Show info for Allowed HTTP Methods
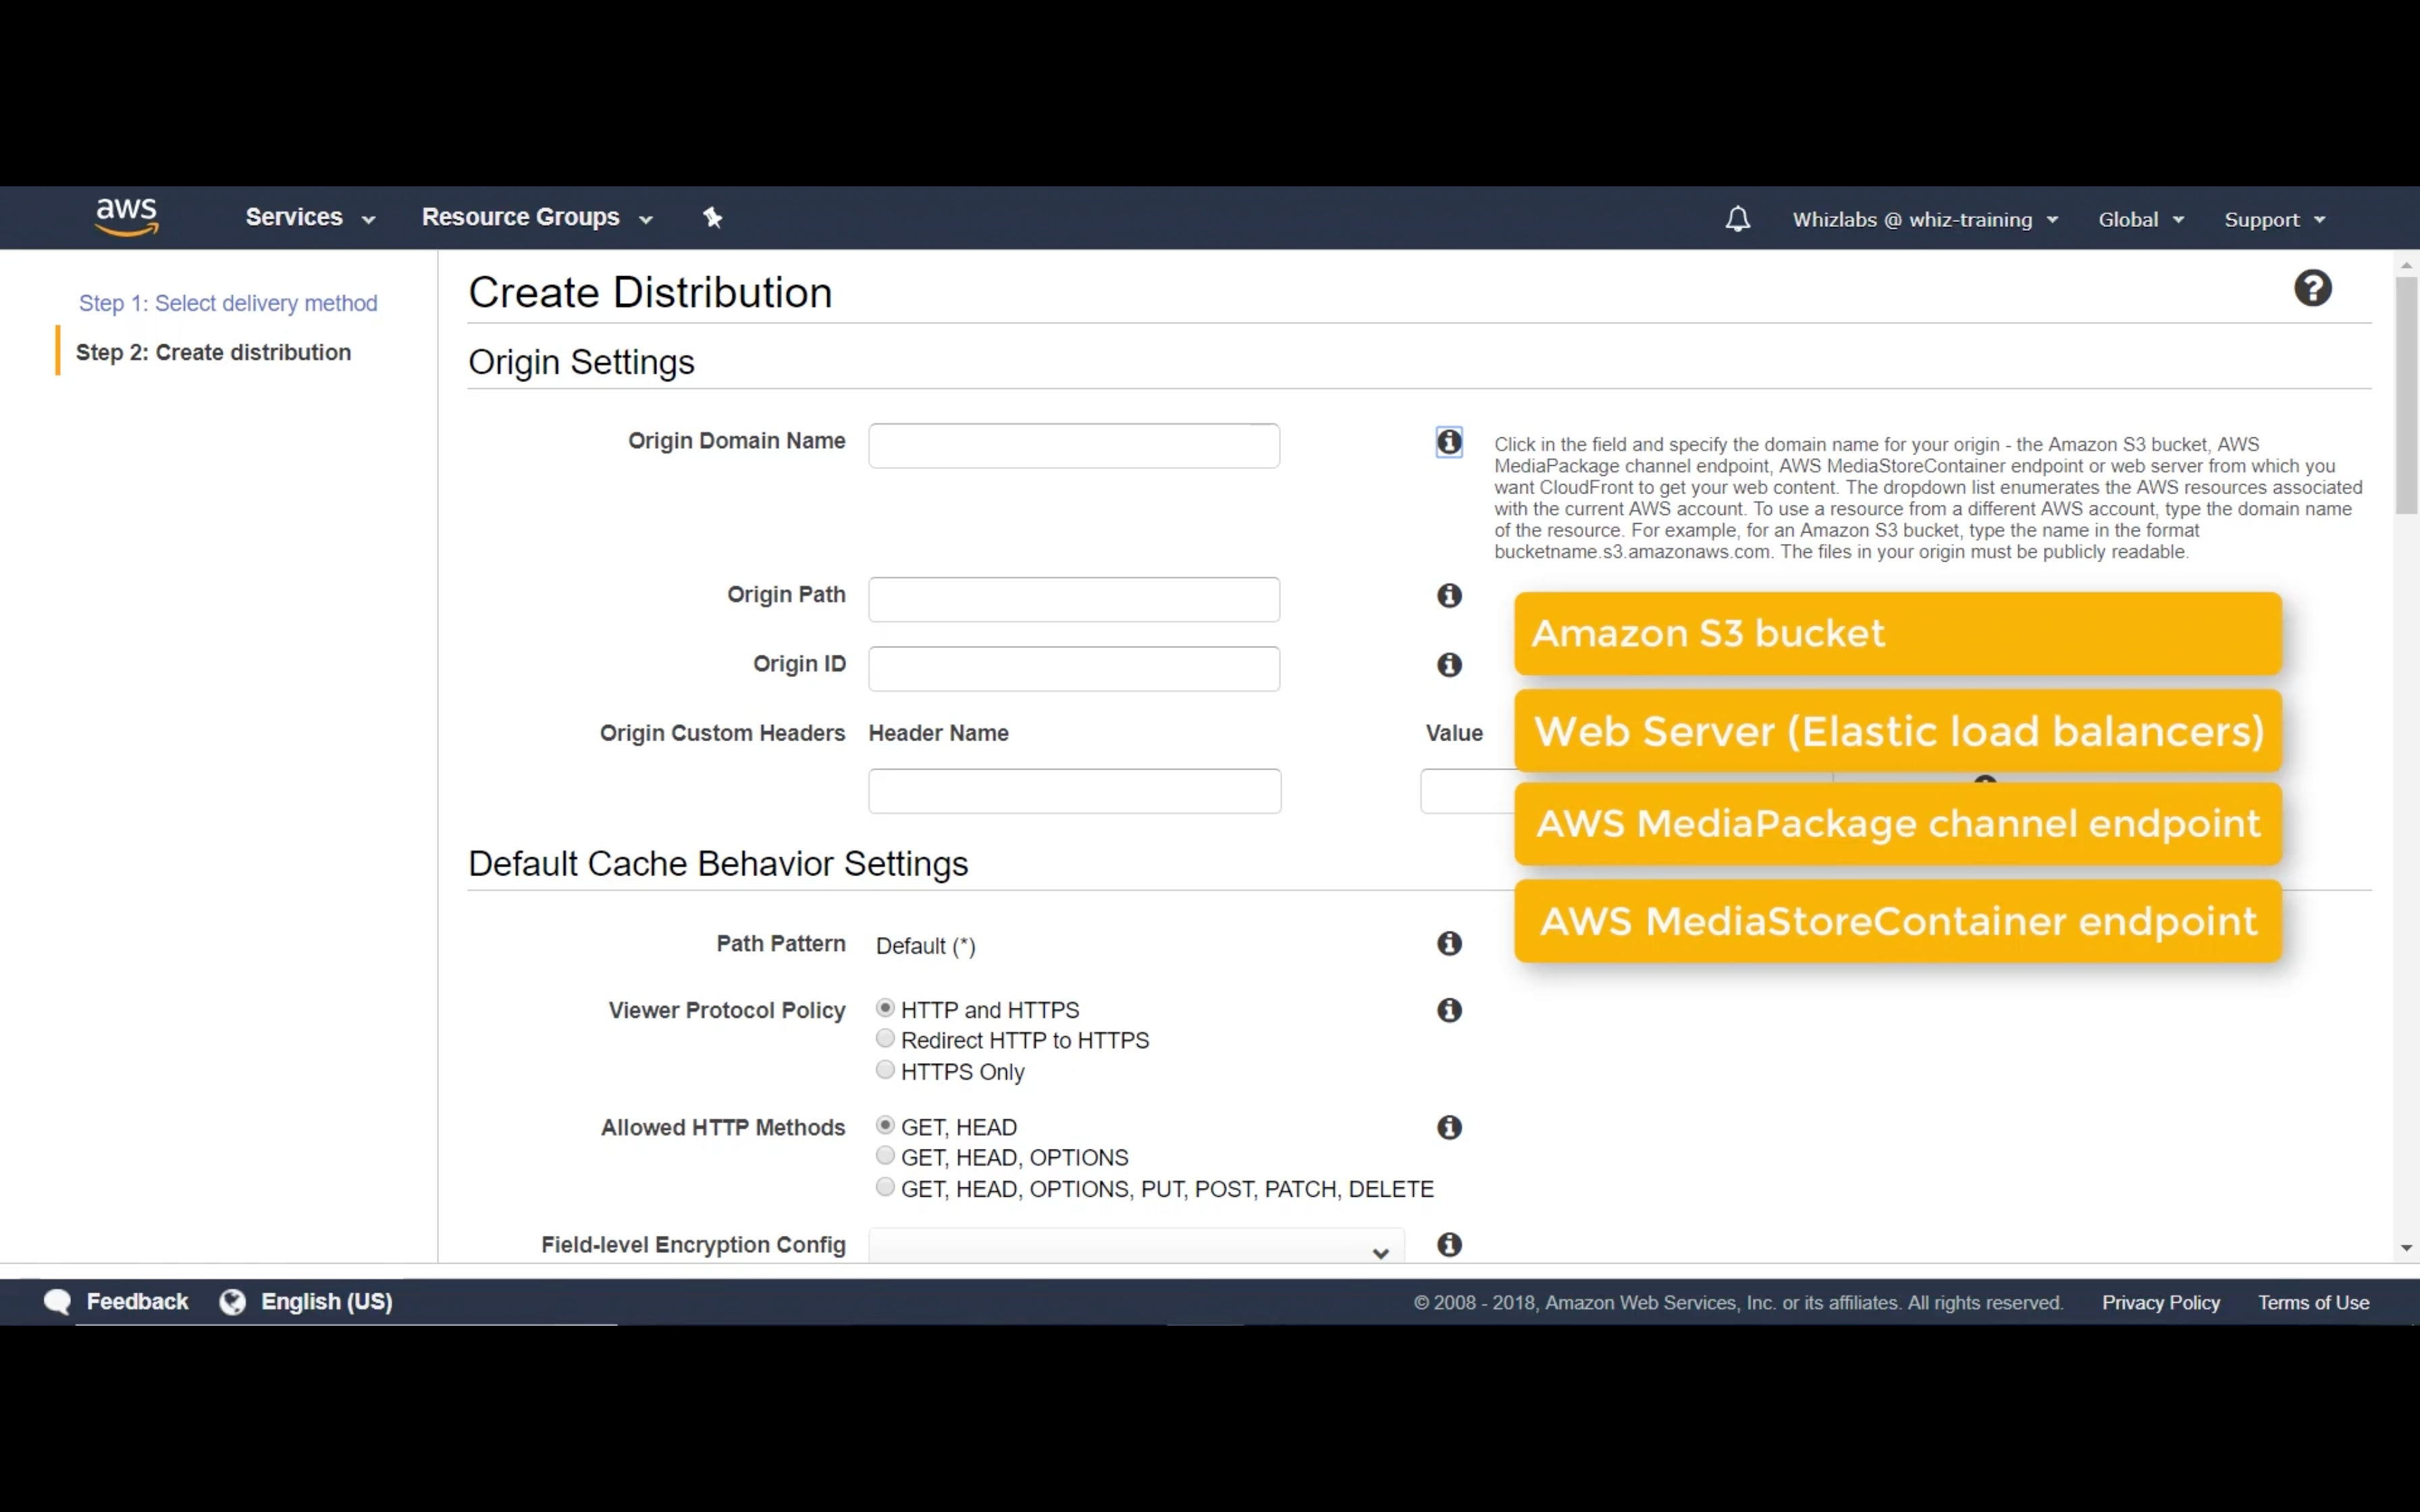2420x1512 pixels. (1449, 1128)
